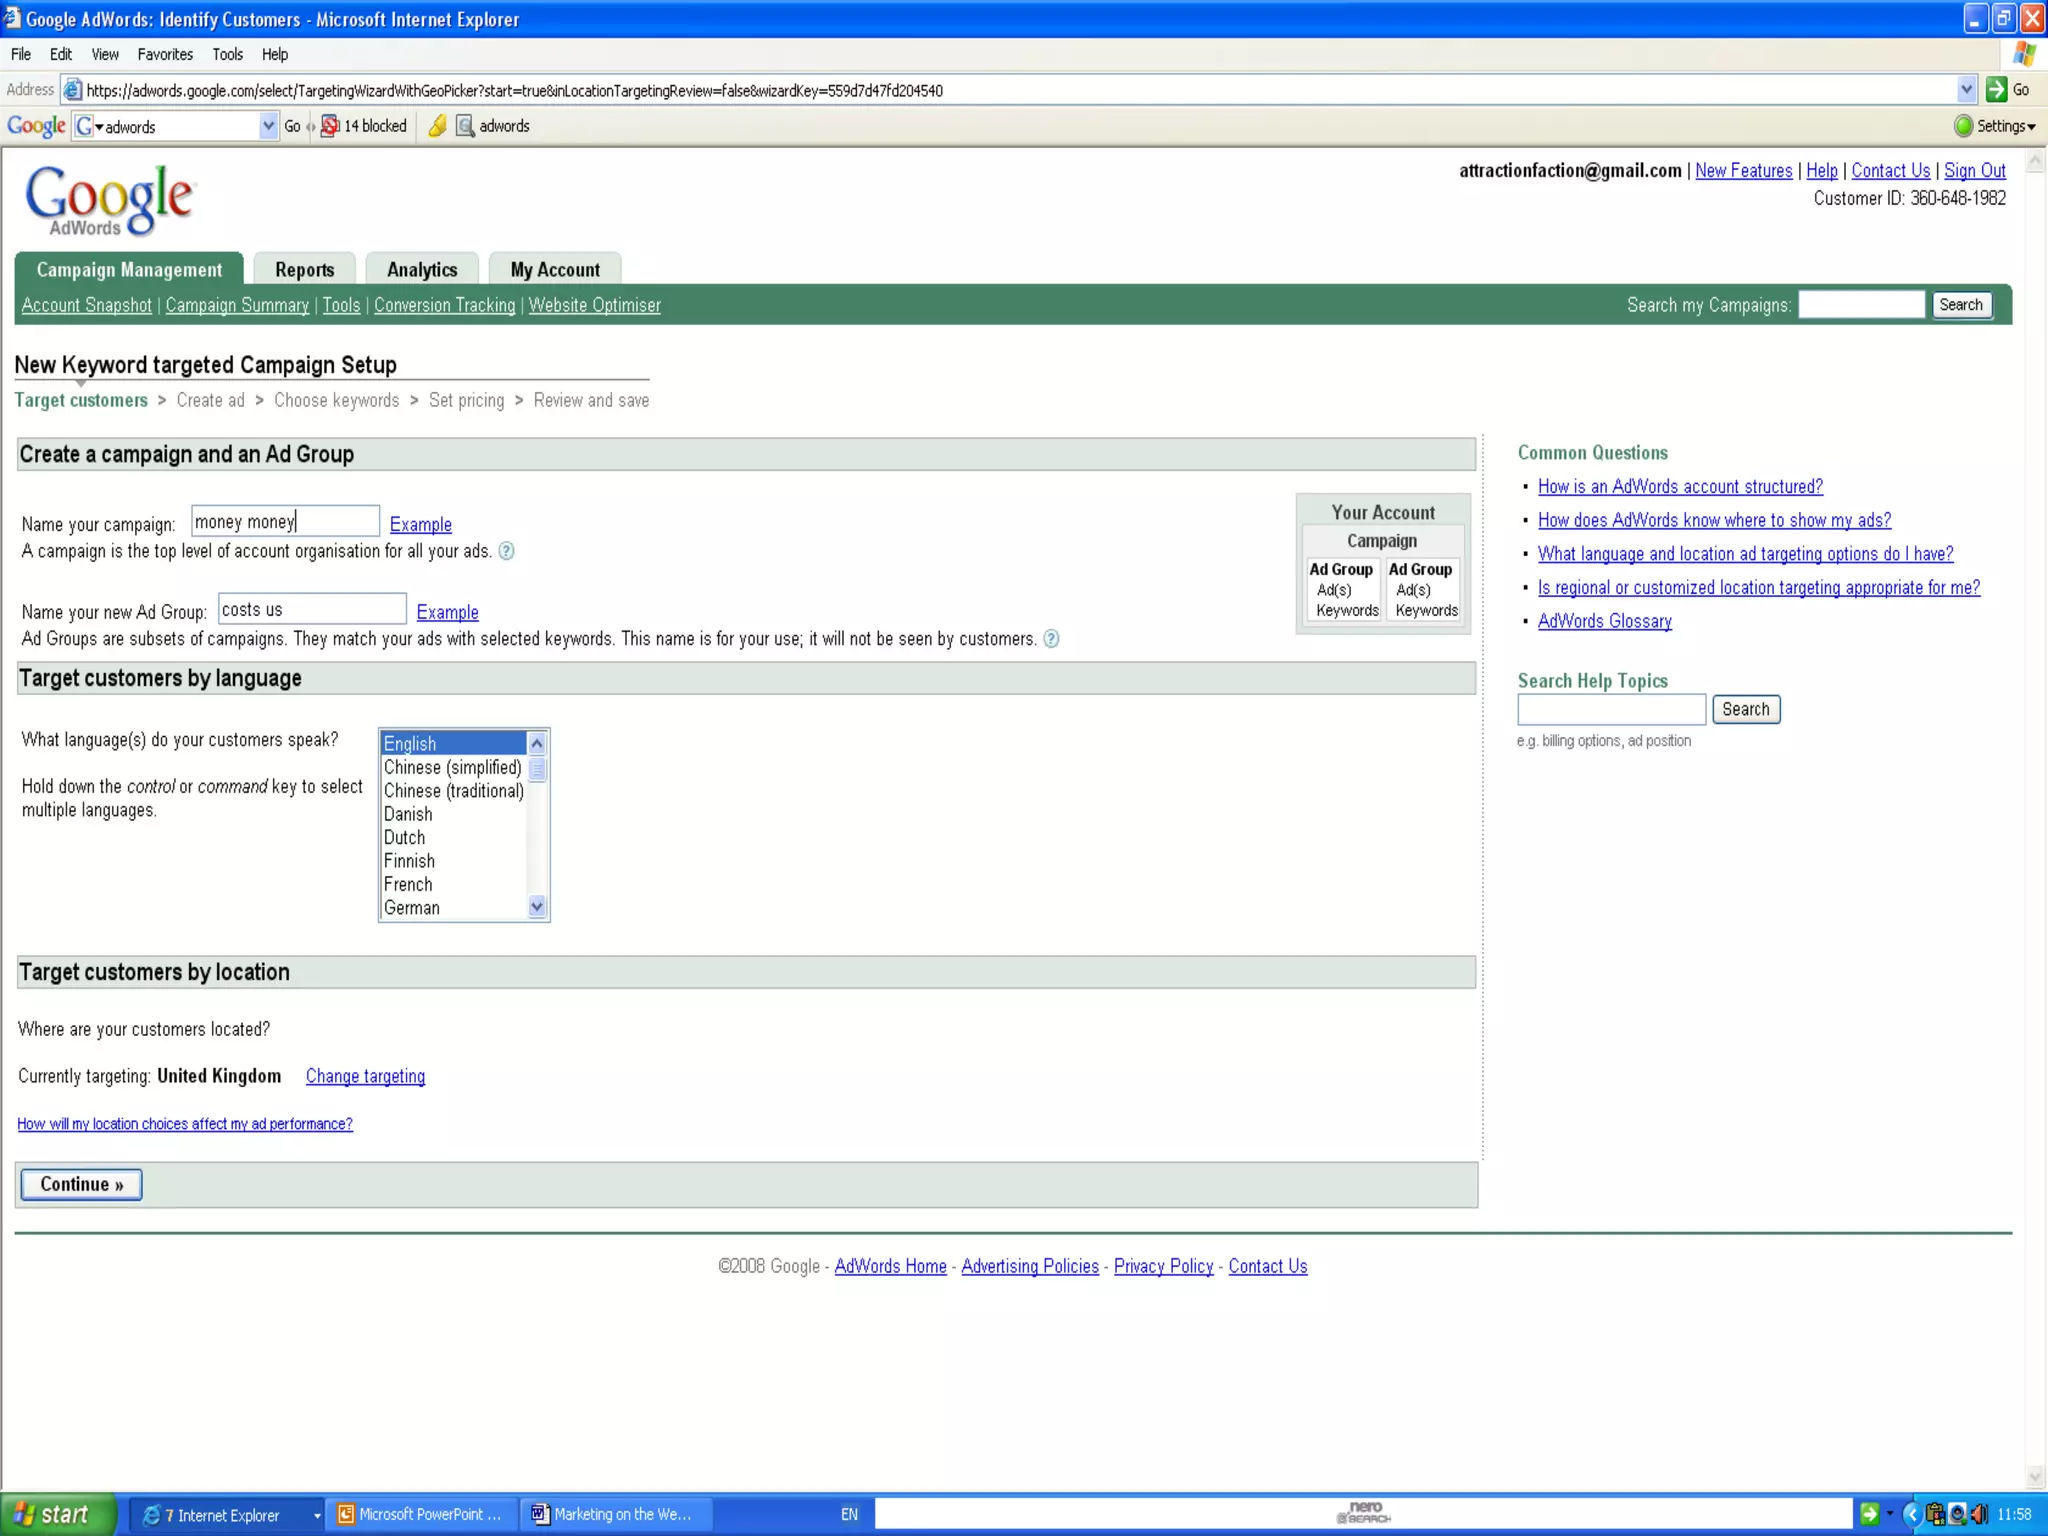Click the green Go arrow beside address bar

point(1996,90)
